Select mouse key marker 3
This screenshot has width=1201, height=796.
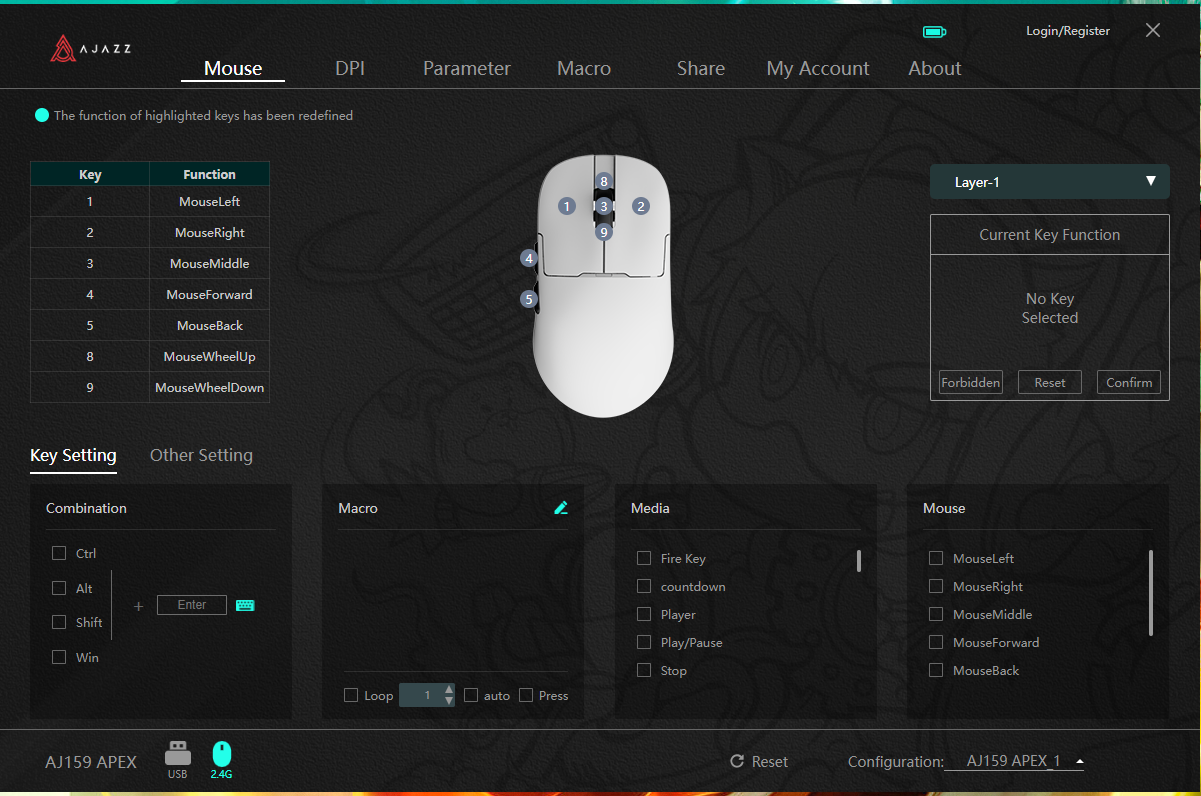coord(603,206)
